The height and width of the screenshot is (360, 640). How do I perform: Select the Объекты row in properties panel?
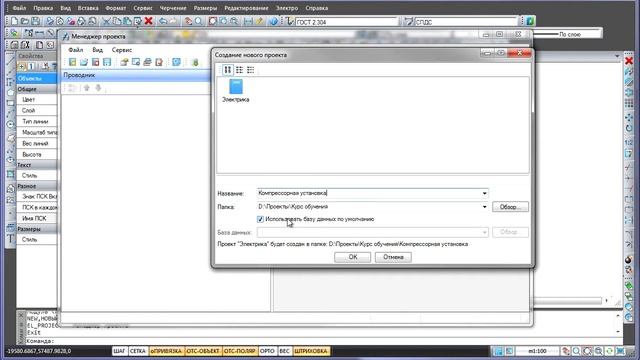pyautogui.click(x=37, y=78)
